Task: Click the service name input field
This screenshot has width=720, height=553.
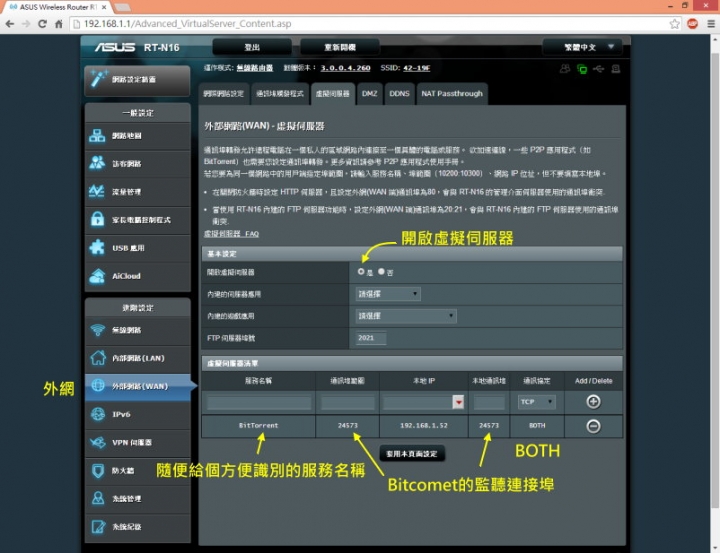Action: click(259, 403)
